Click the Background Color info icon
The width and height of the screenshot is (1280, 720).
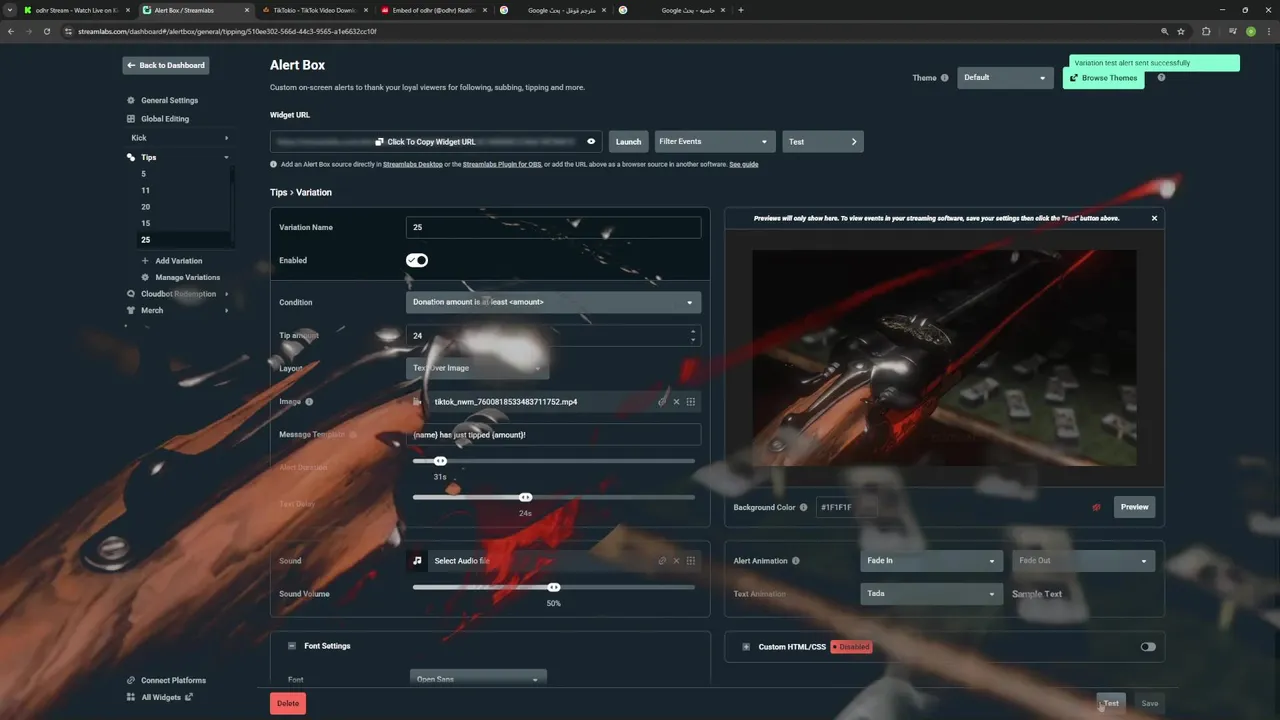click(x=804, y=508)
